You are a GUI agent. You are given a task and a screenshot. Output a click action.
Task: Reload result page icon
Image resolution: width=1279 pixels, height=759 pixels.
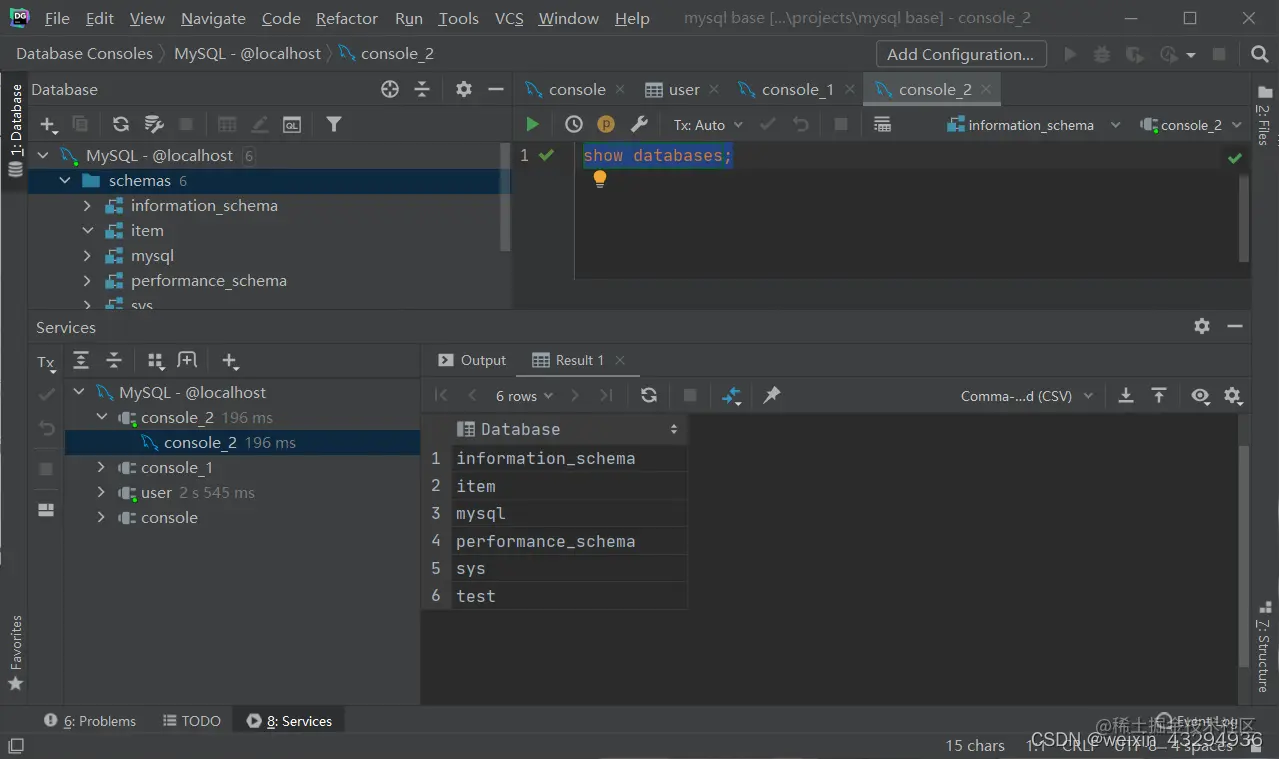point(649,395)
